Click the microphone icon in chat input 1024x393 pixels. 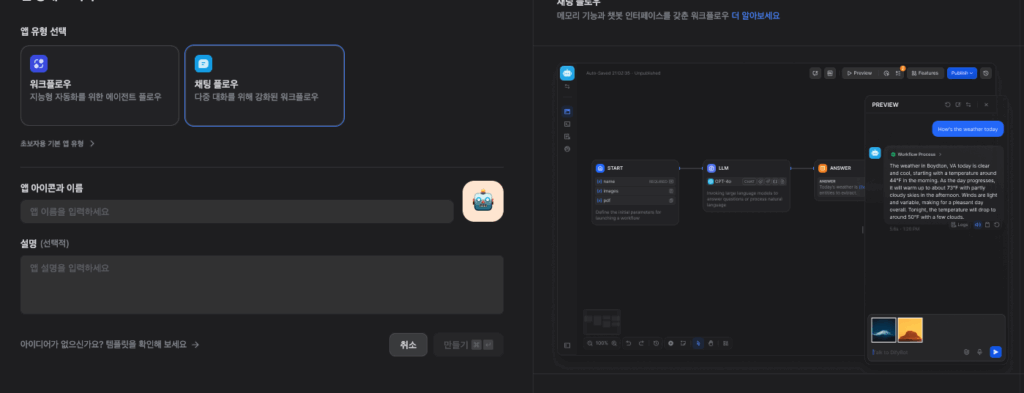pos(980,352)
